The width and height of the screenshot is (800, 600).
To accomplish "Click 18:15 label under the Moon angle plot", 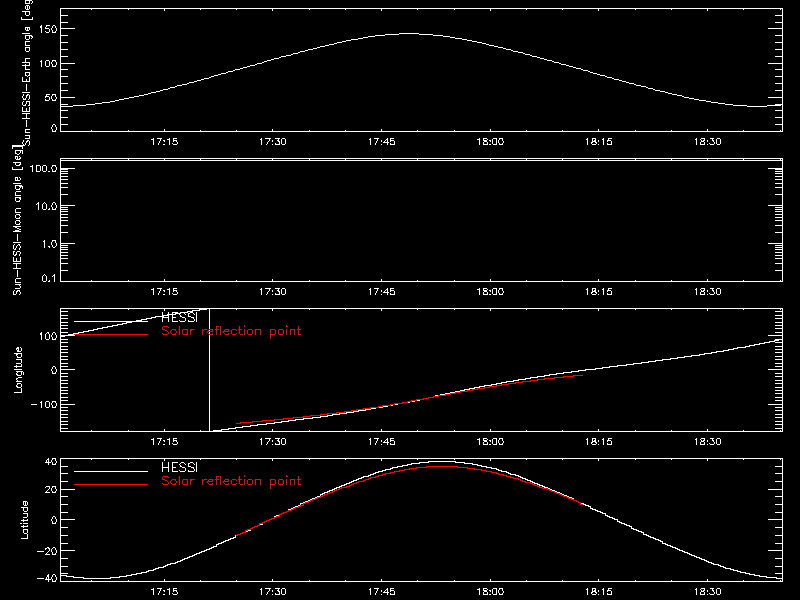I will 598,291.
